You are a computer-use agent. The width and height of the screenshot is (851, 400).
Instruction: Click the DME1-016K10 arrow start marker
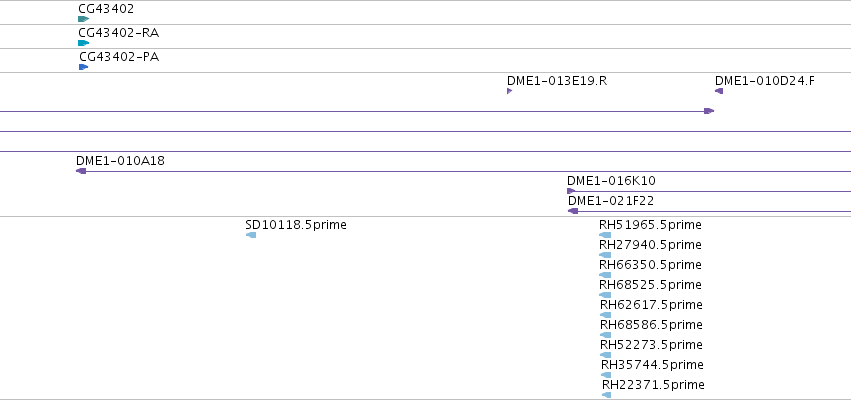[x=571, y=191]
